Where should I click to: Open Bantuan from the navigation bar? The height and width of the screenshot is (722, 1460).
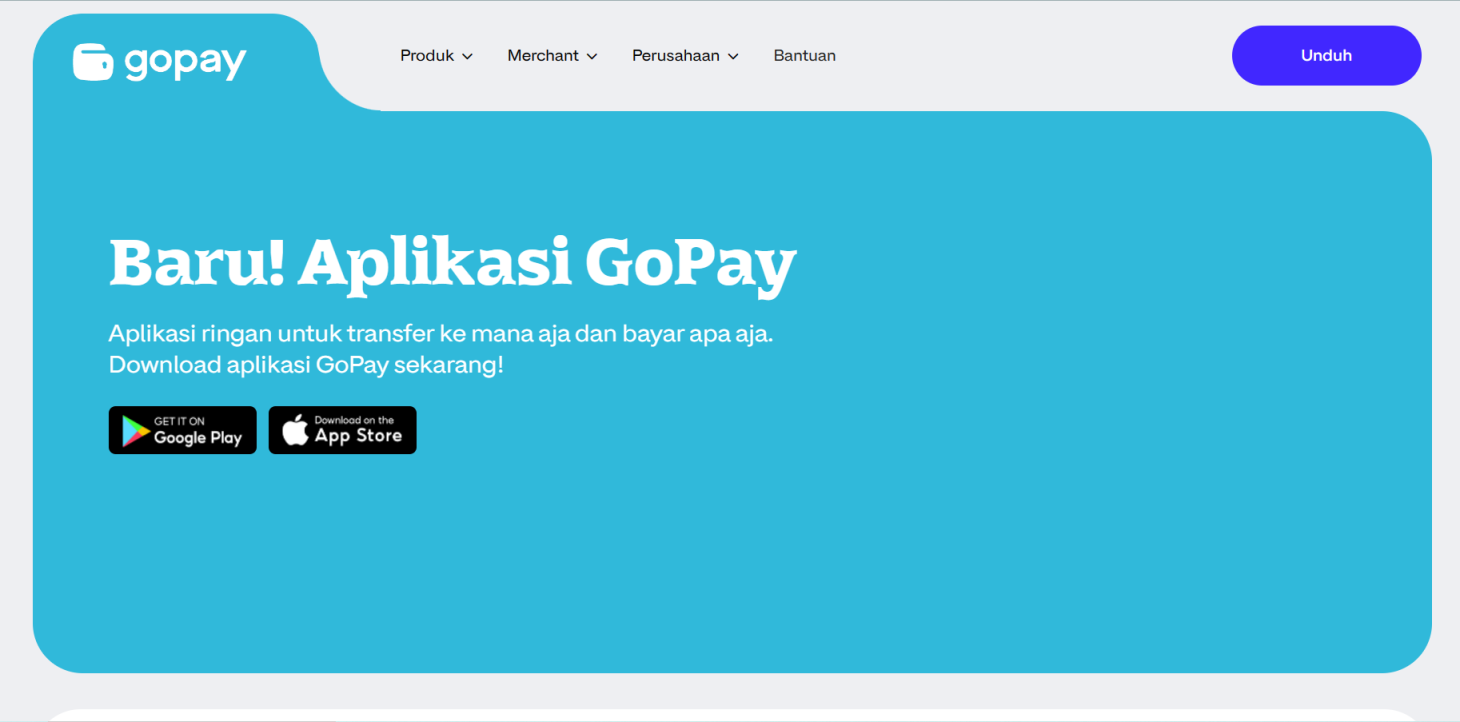tap(804, 56)
